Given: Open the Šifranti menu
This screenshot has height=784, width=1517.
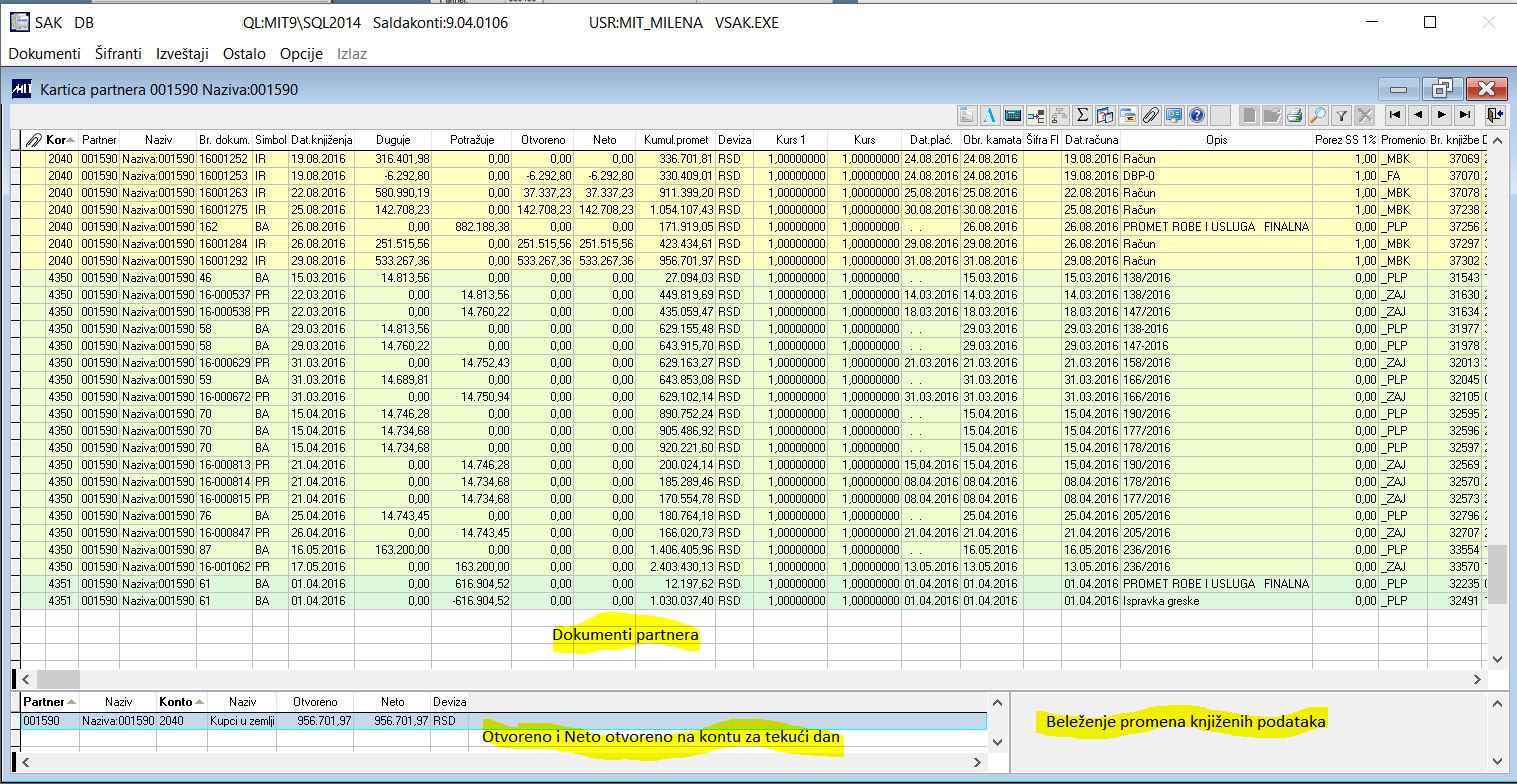Looking at the screenshot, I should point(118,53).
